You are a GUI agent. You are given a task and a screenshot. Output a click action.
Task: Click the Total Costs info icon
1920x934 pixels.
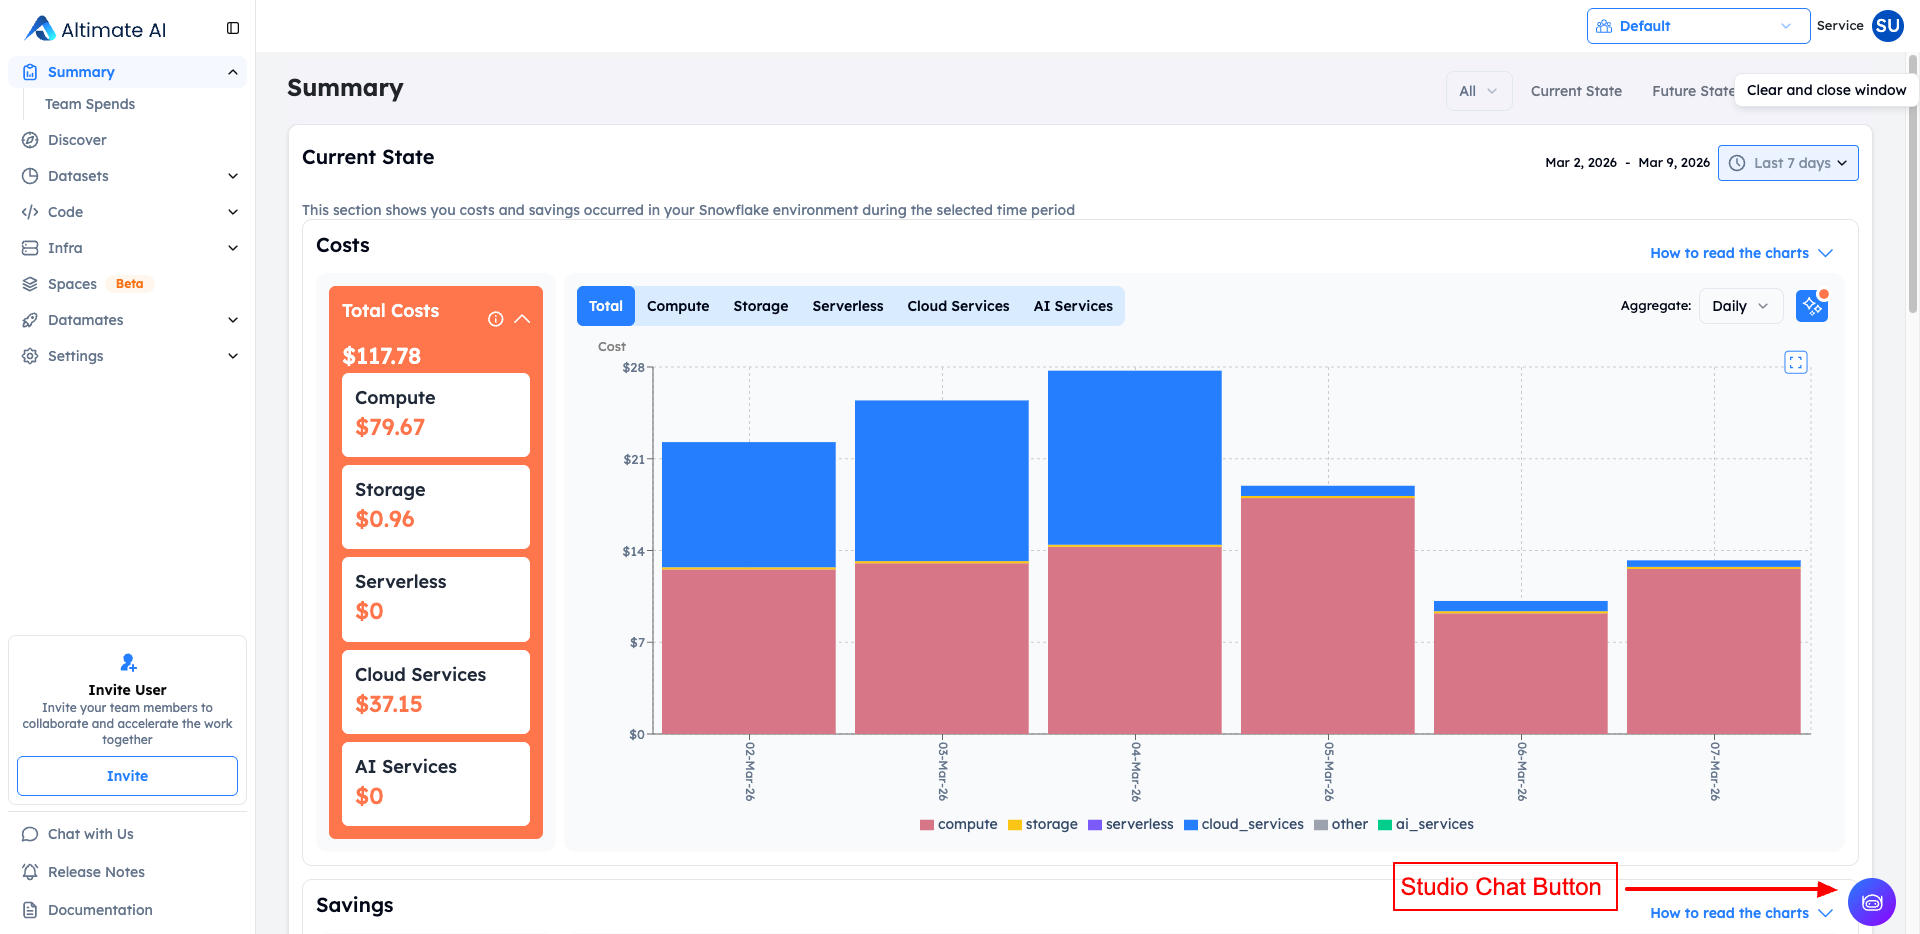(x=495, y=319)
